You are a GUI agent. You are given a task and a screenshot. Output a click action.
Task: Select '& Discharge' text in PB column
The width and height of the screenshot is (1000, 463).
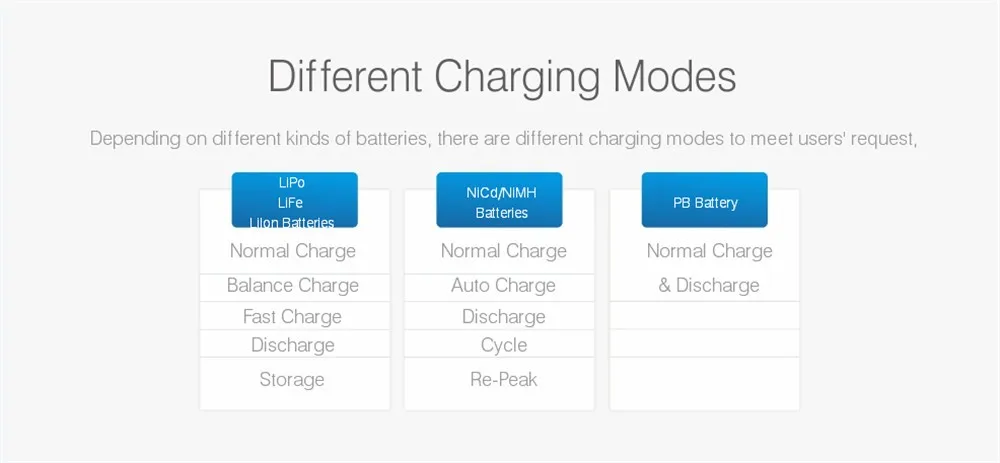click(x=709, y=285)
